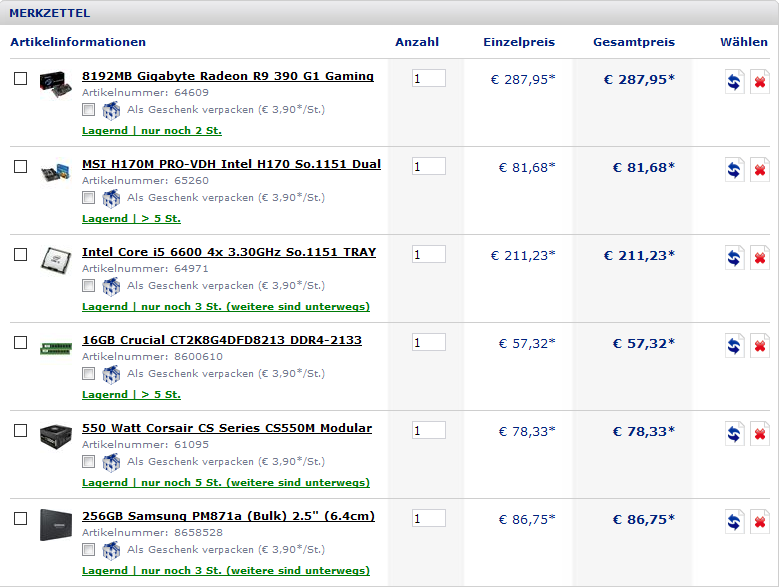The image size is (779, 587).
Task: Refresh 16GB Crucial DDR4-2133 row
Action: tap(734, 346)
